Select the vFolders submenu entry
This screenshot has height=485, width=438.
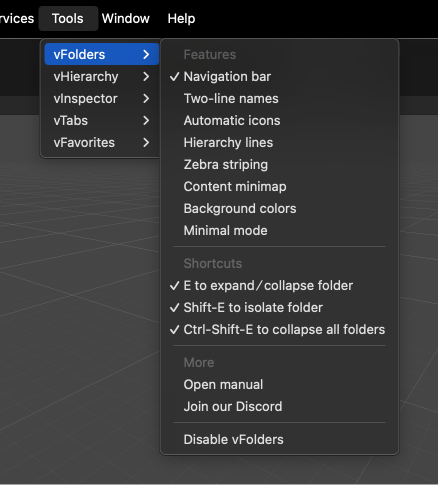(102, 54)
